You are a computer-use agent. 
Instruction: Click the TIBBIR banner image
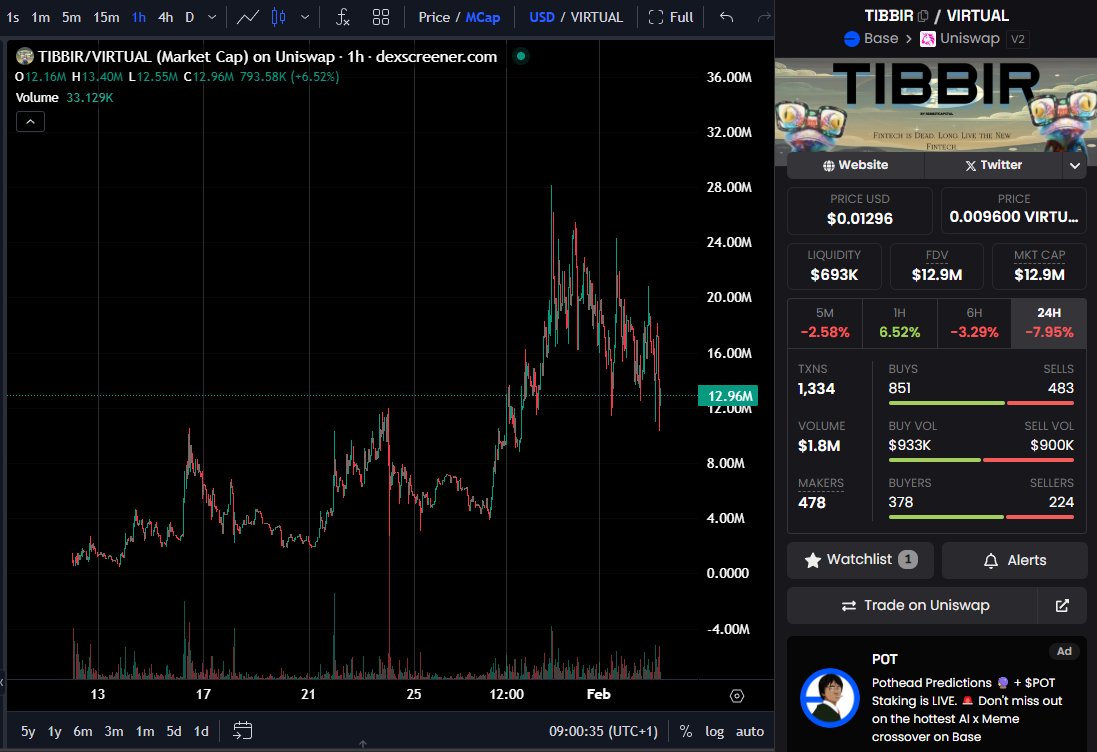935,105
